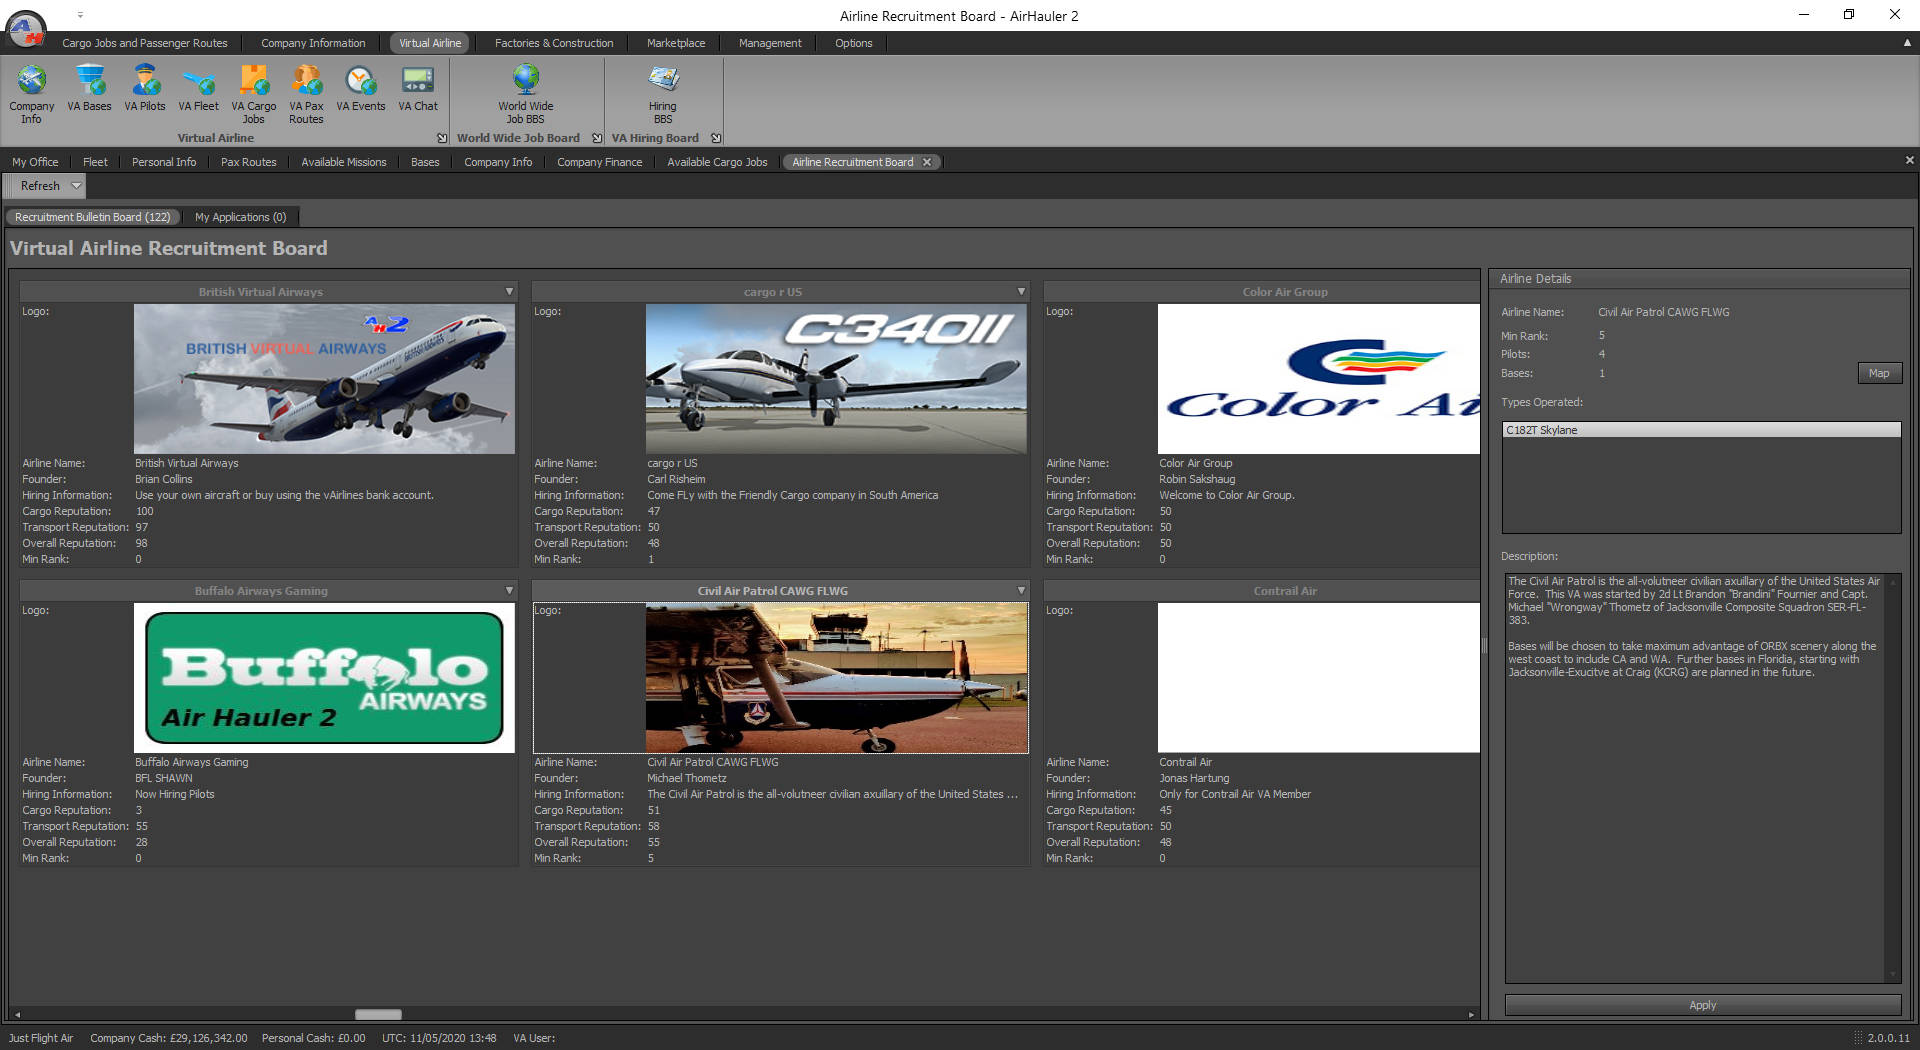Screen dimensions: 1920x1050
Task: Select the cargo r US logo image
Action: 836,379
